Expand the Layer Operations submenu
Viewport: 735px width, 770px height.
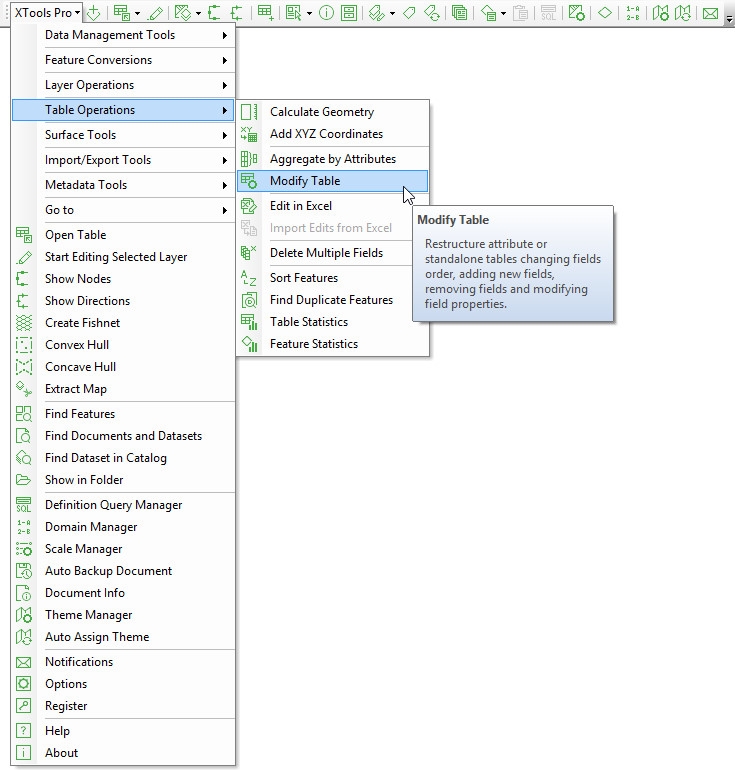(124, 85)
